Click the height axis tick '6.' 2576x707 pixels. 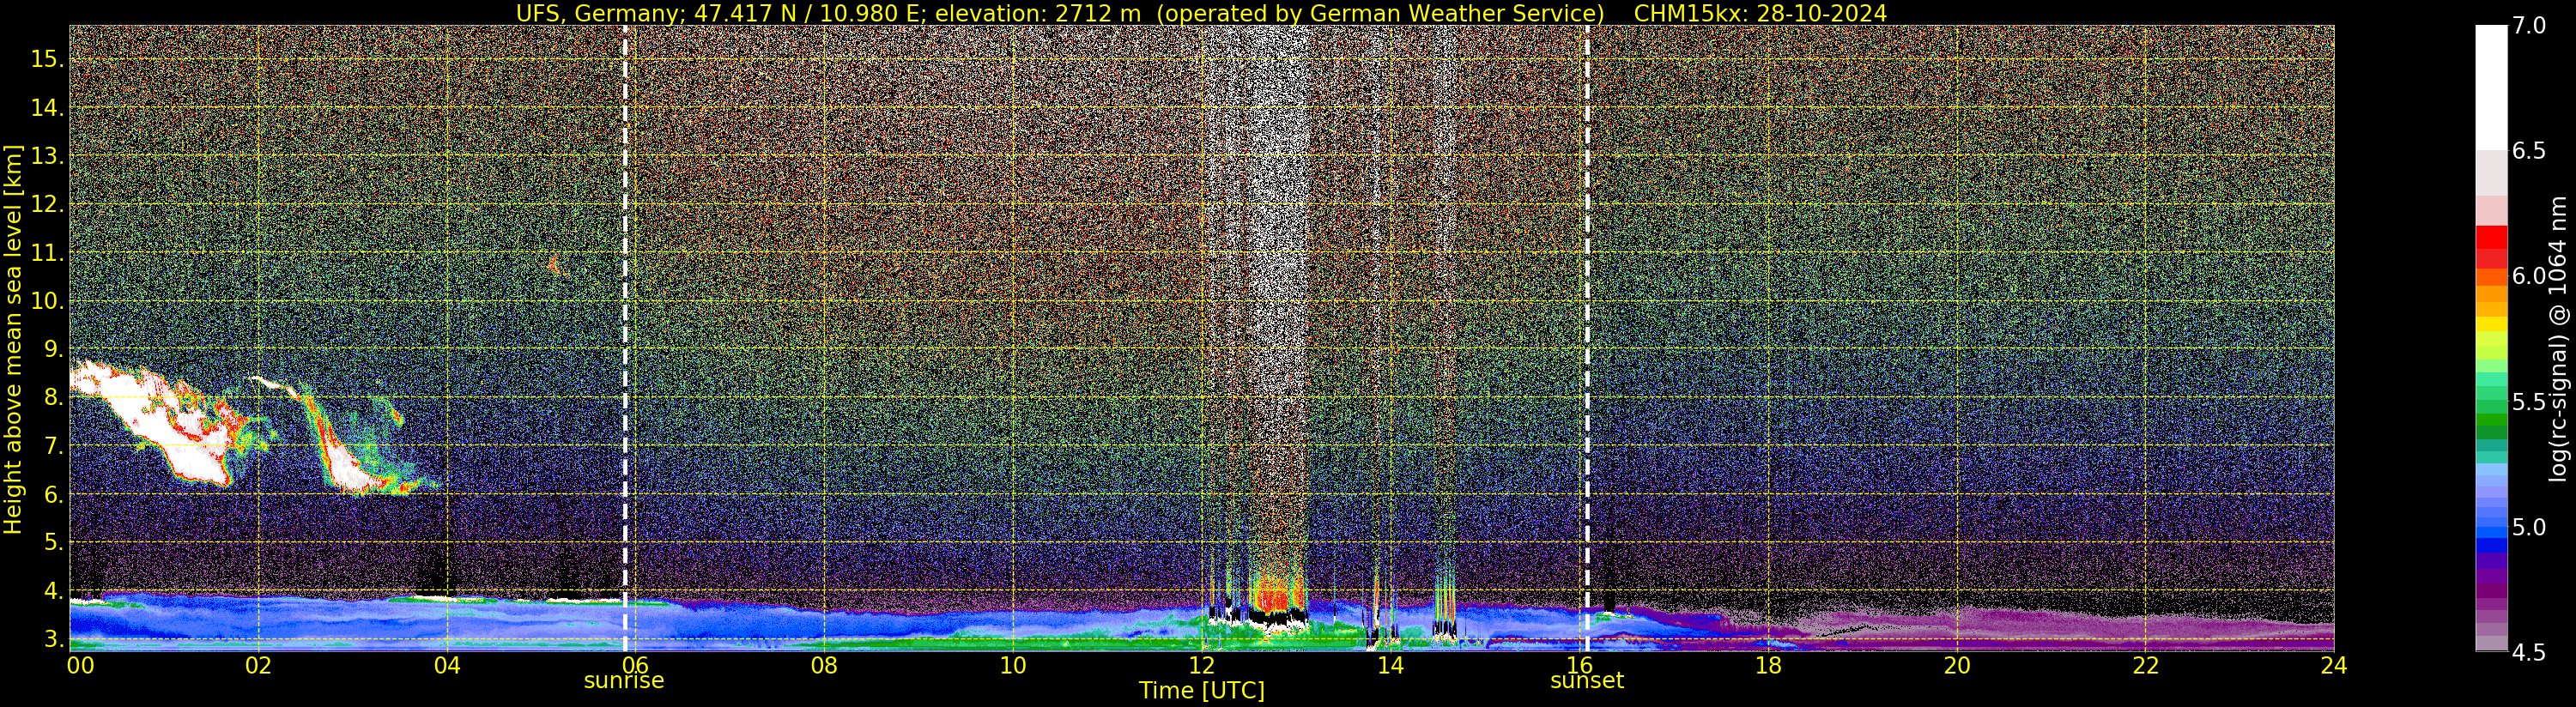(53, 494)
